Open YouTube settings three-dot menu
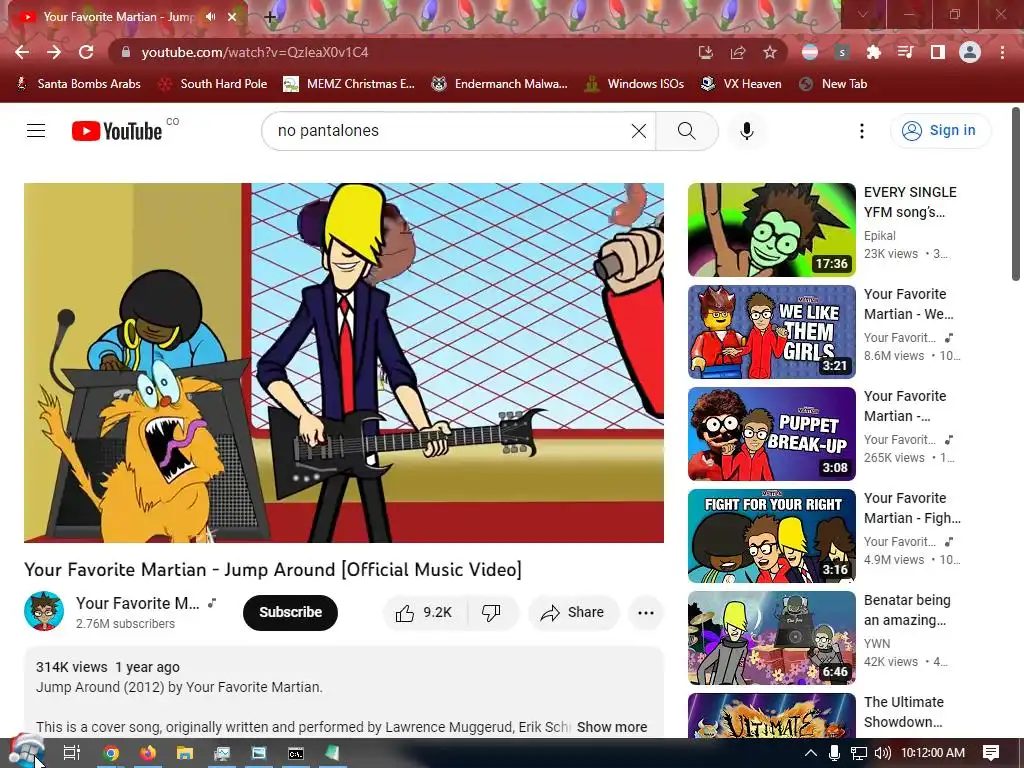Screen dimensions: 1024x768 (861, 131)
